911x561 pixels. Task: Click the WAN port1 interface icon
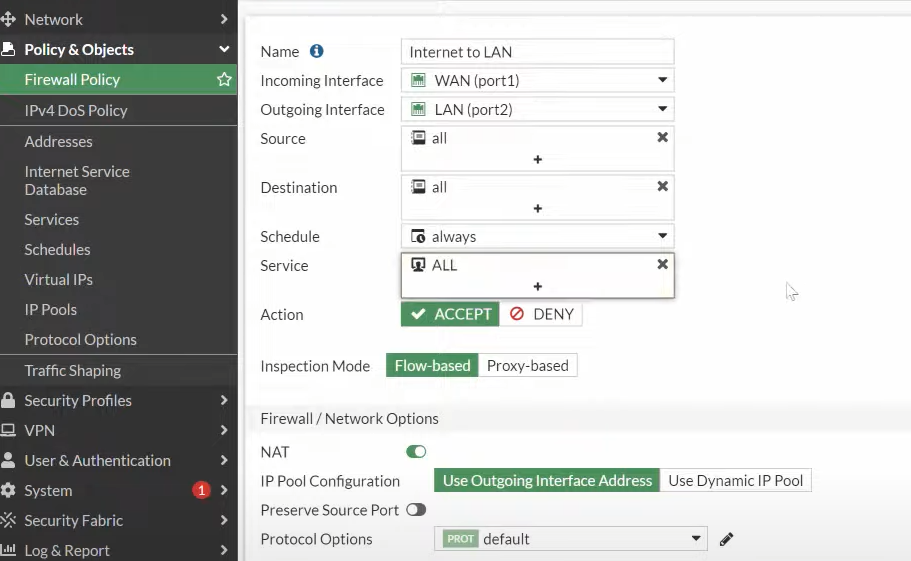[x=418, y=80]
